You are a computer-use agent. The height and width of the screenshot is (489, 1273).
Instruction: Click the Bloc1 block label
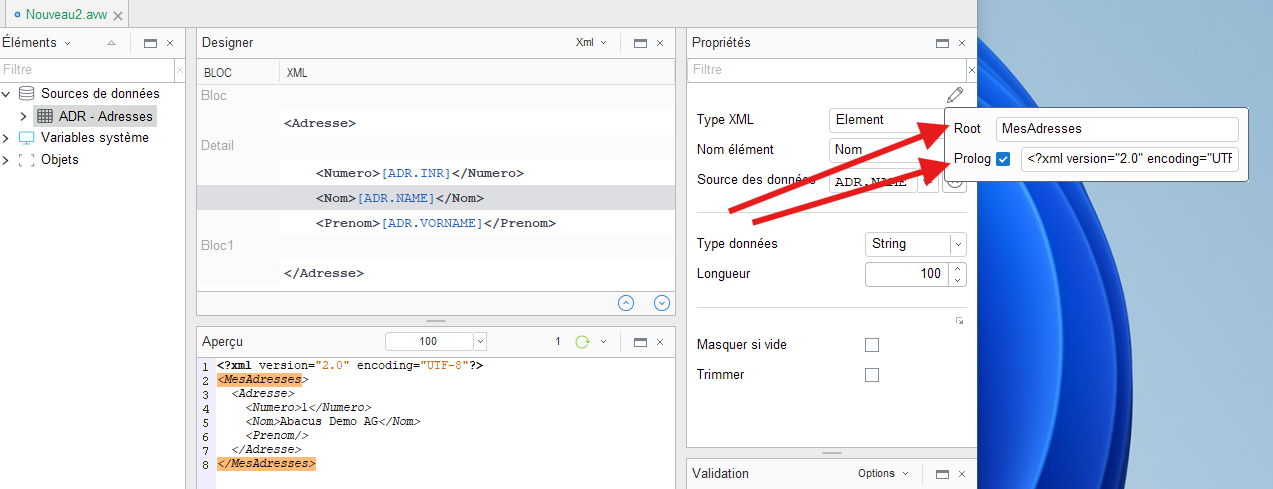[217, 245]
